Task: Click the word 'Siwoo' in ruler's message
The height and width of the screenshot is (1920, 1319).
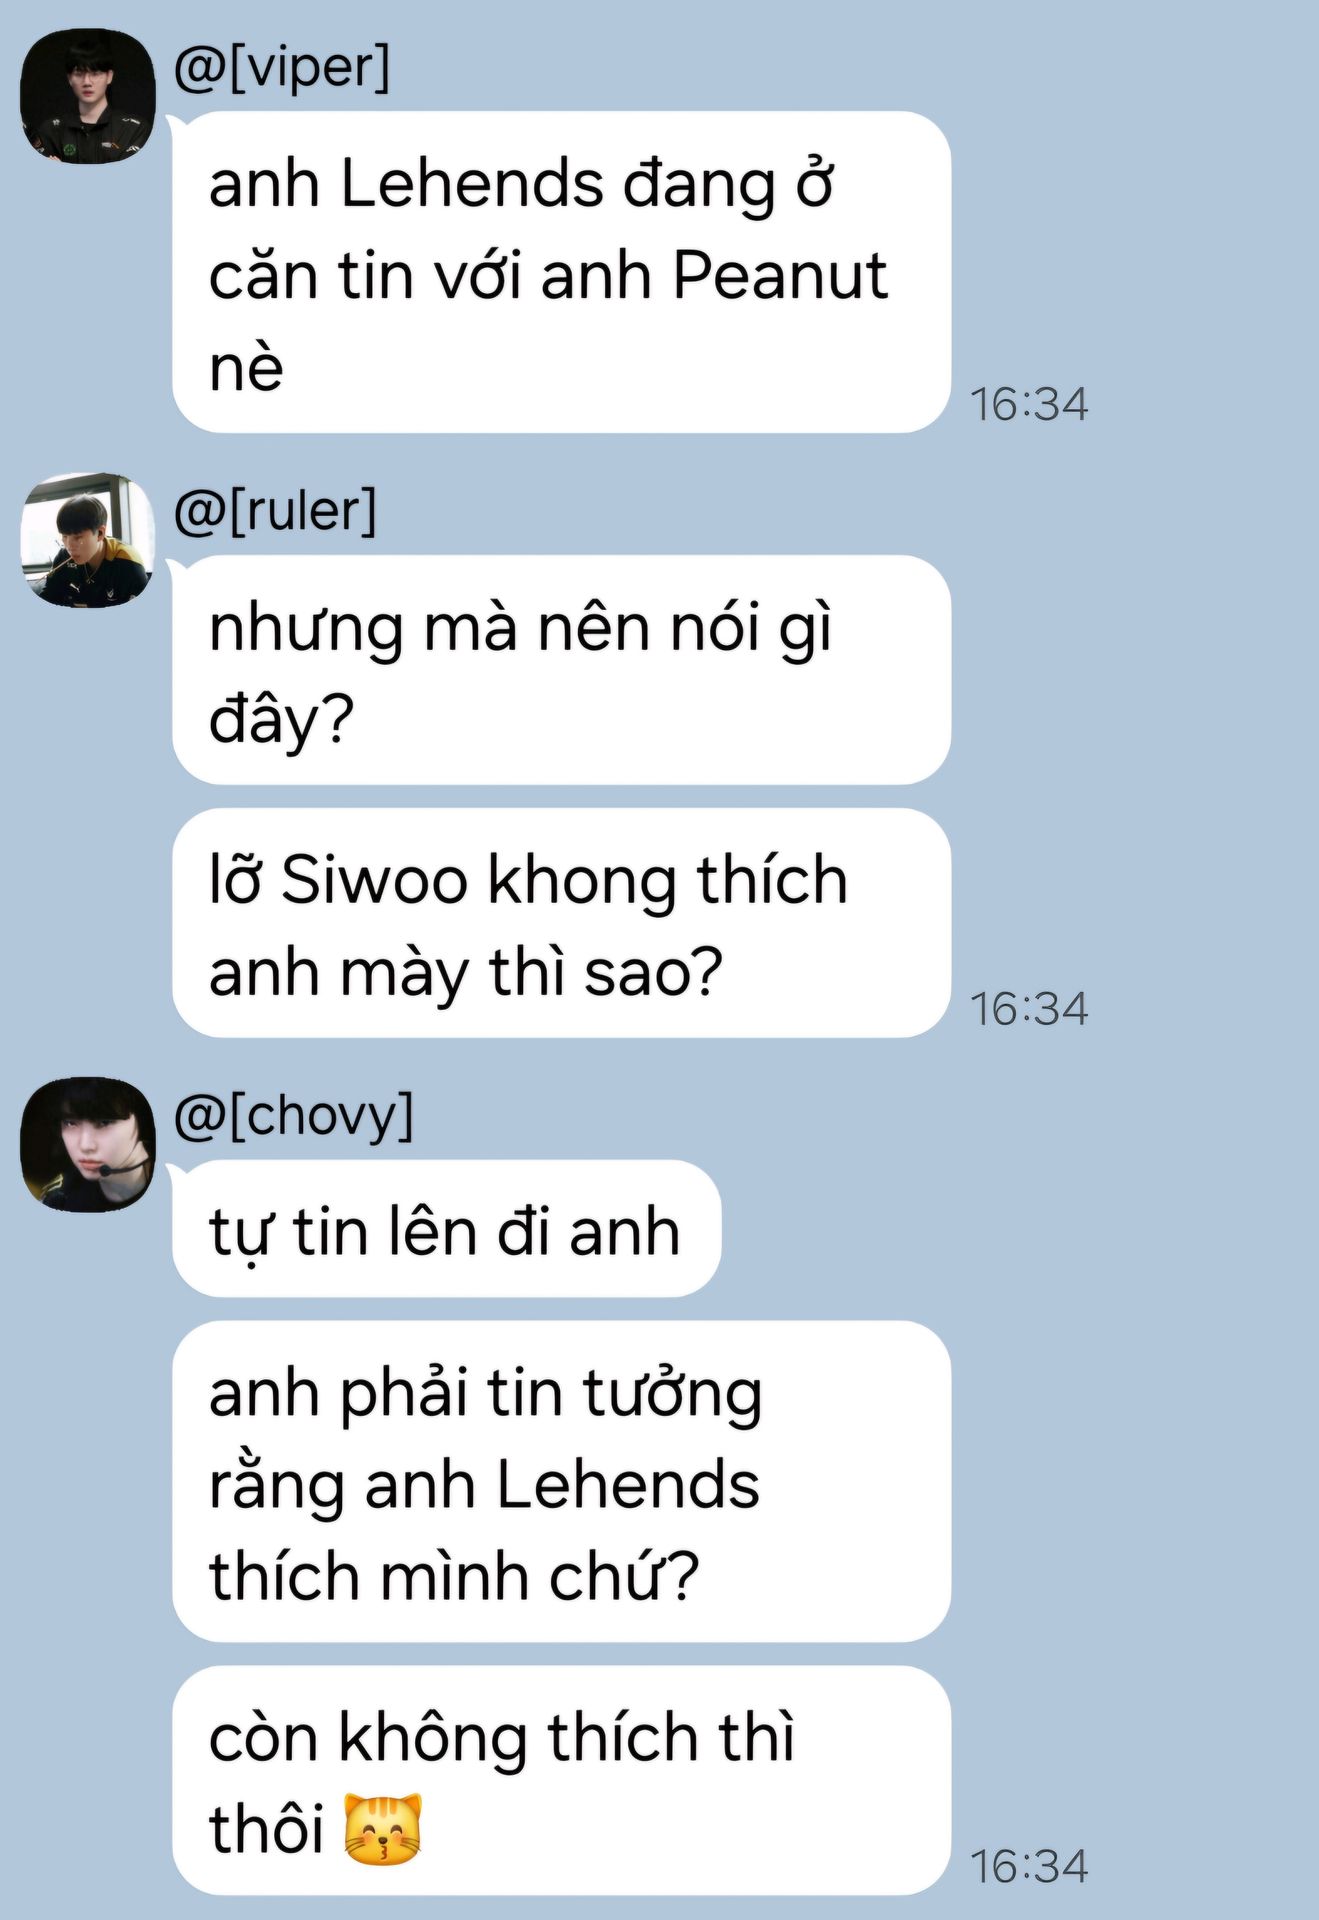Action: (374, 881)
